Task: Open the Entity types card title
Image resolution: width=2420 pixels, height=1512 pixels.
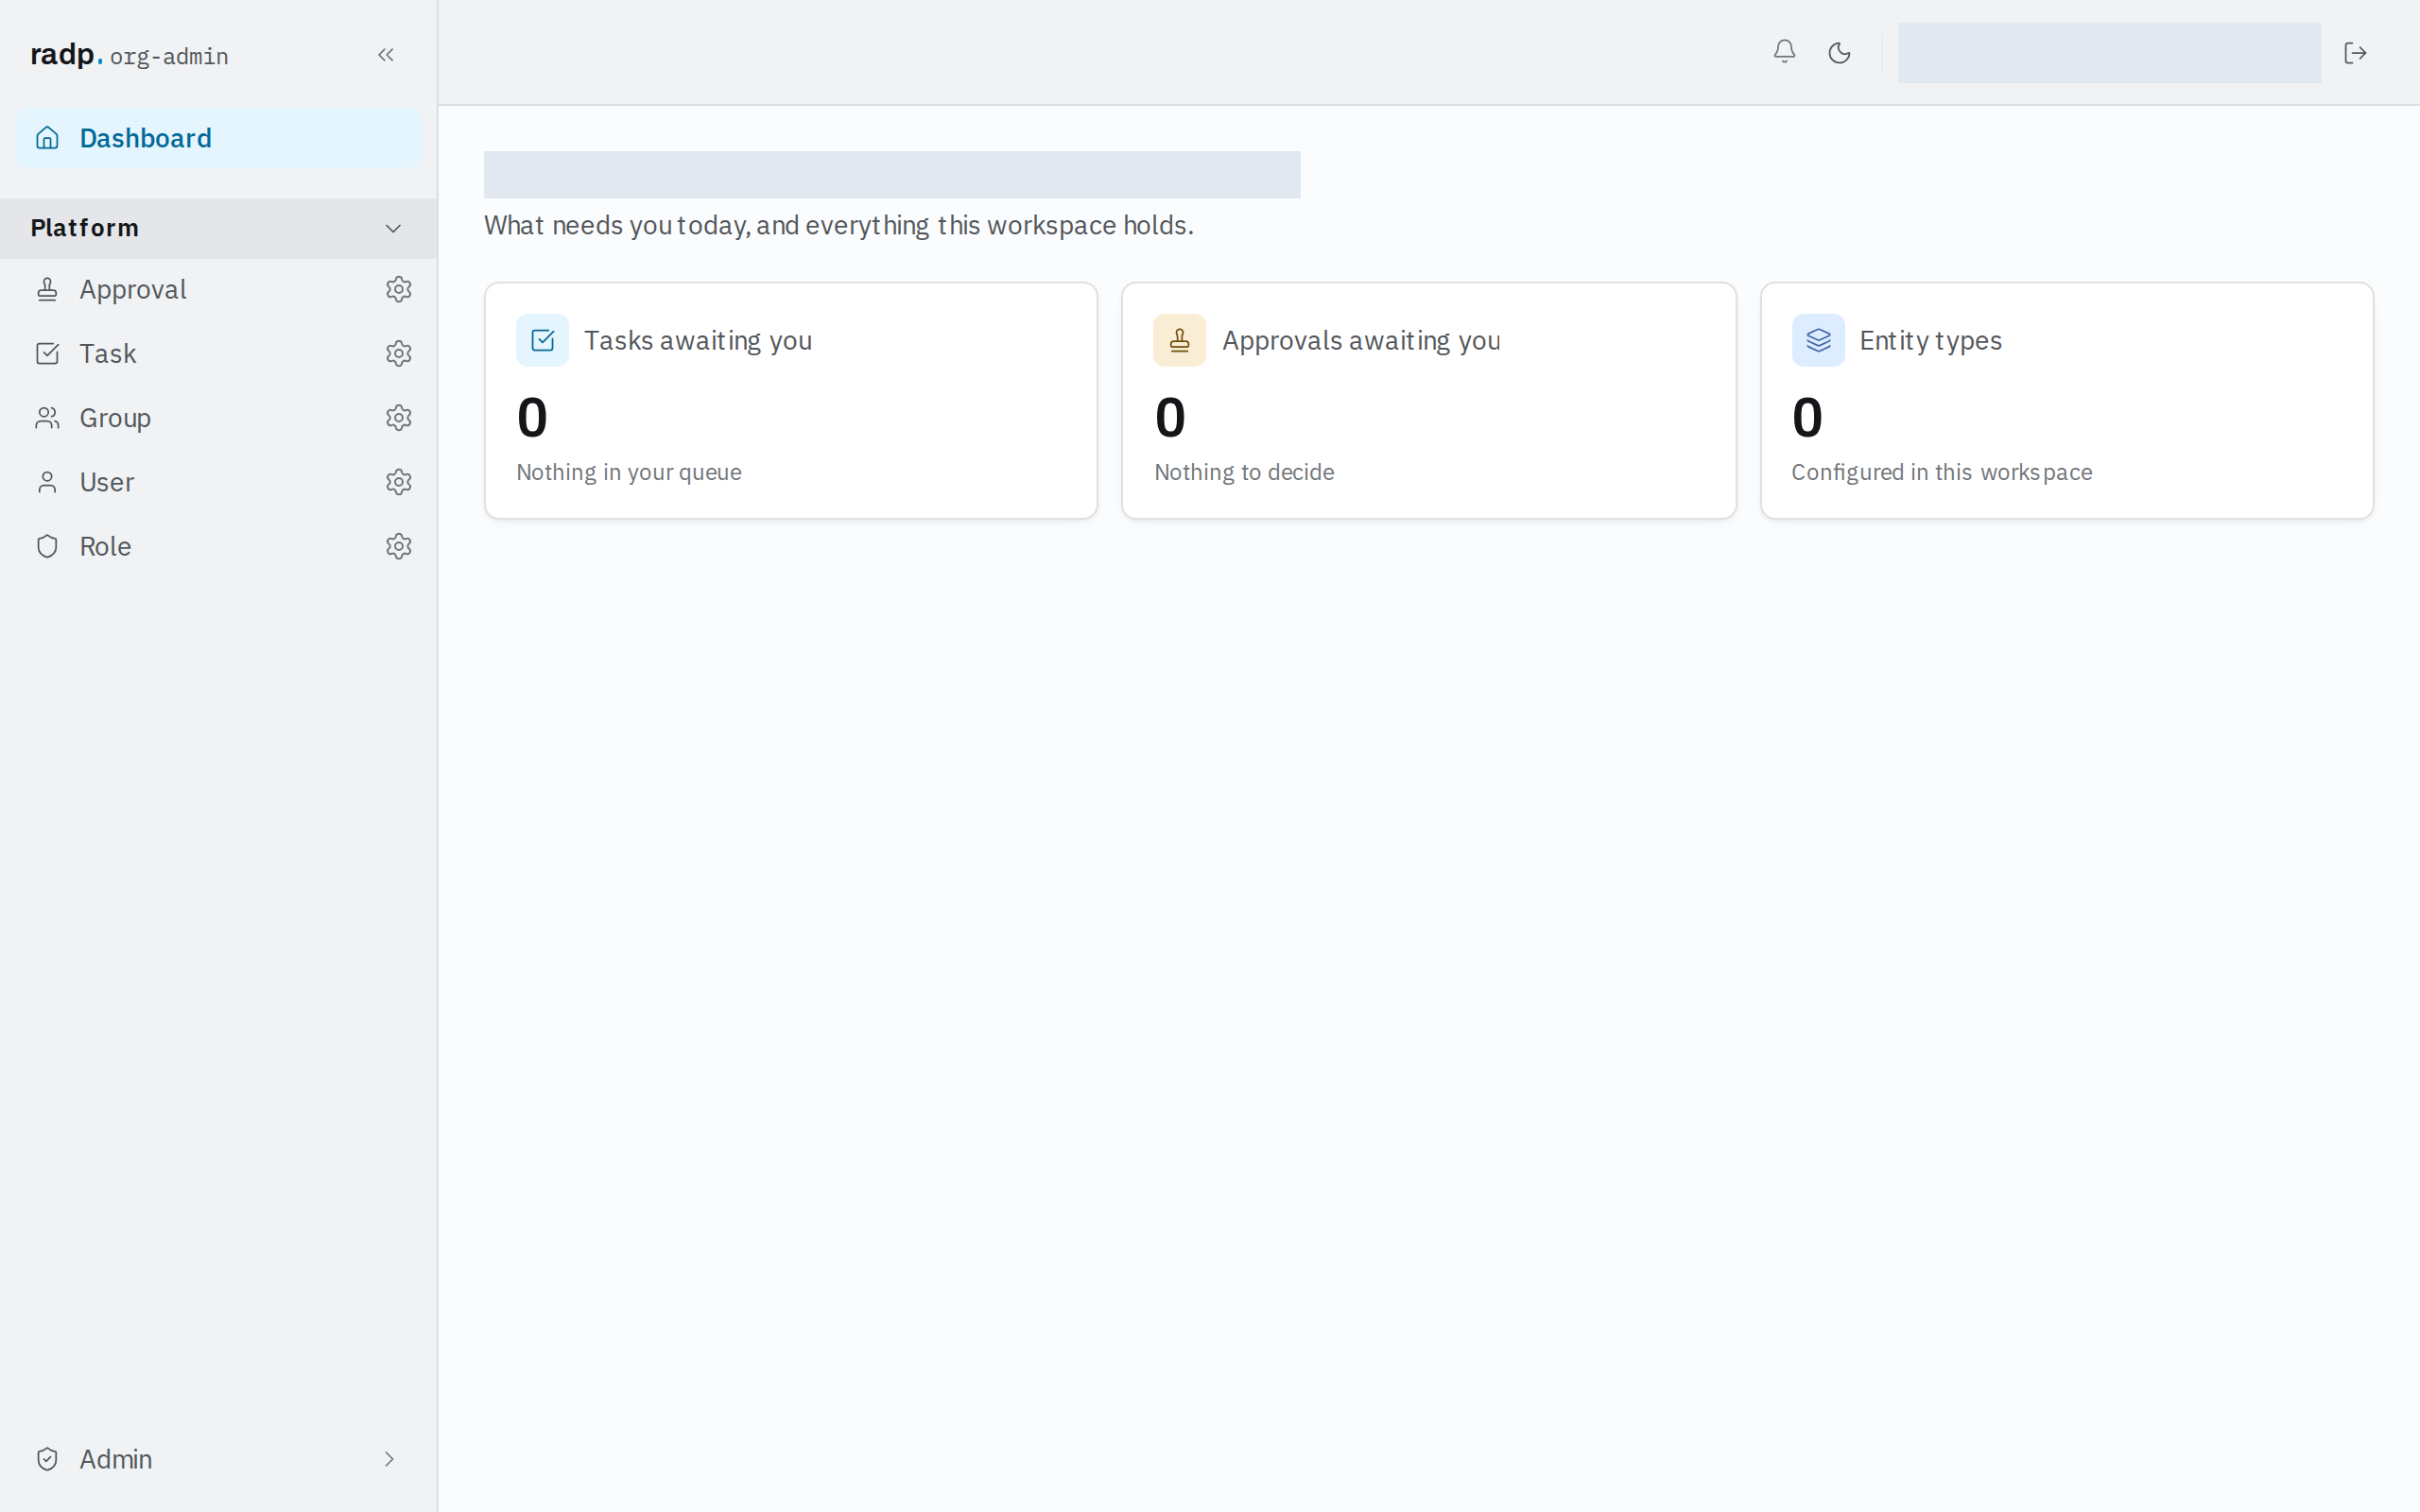Action: tap(1930, 340)
